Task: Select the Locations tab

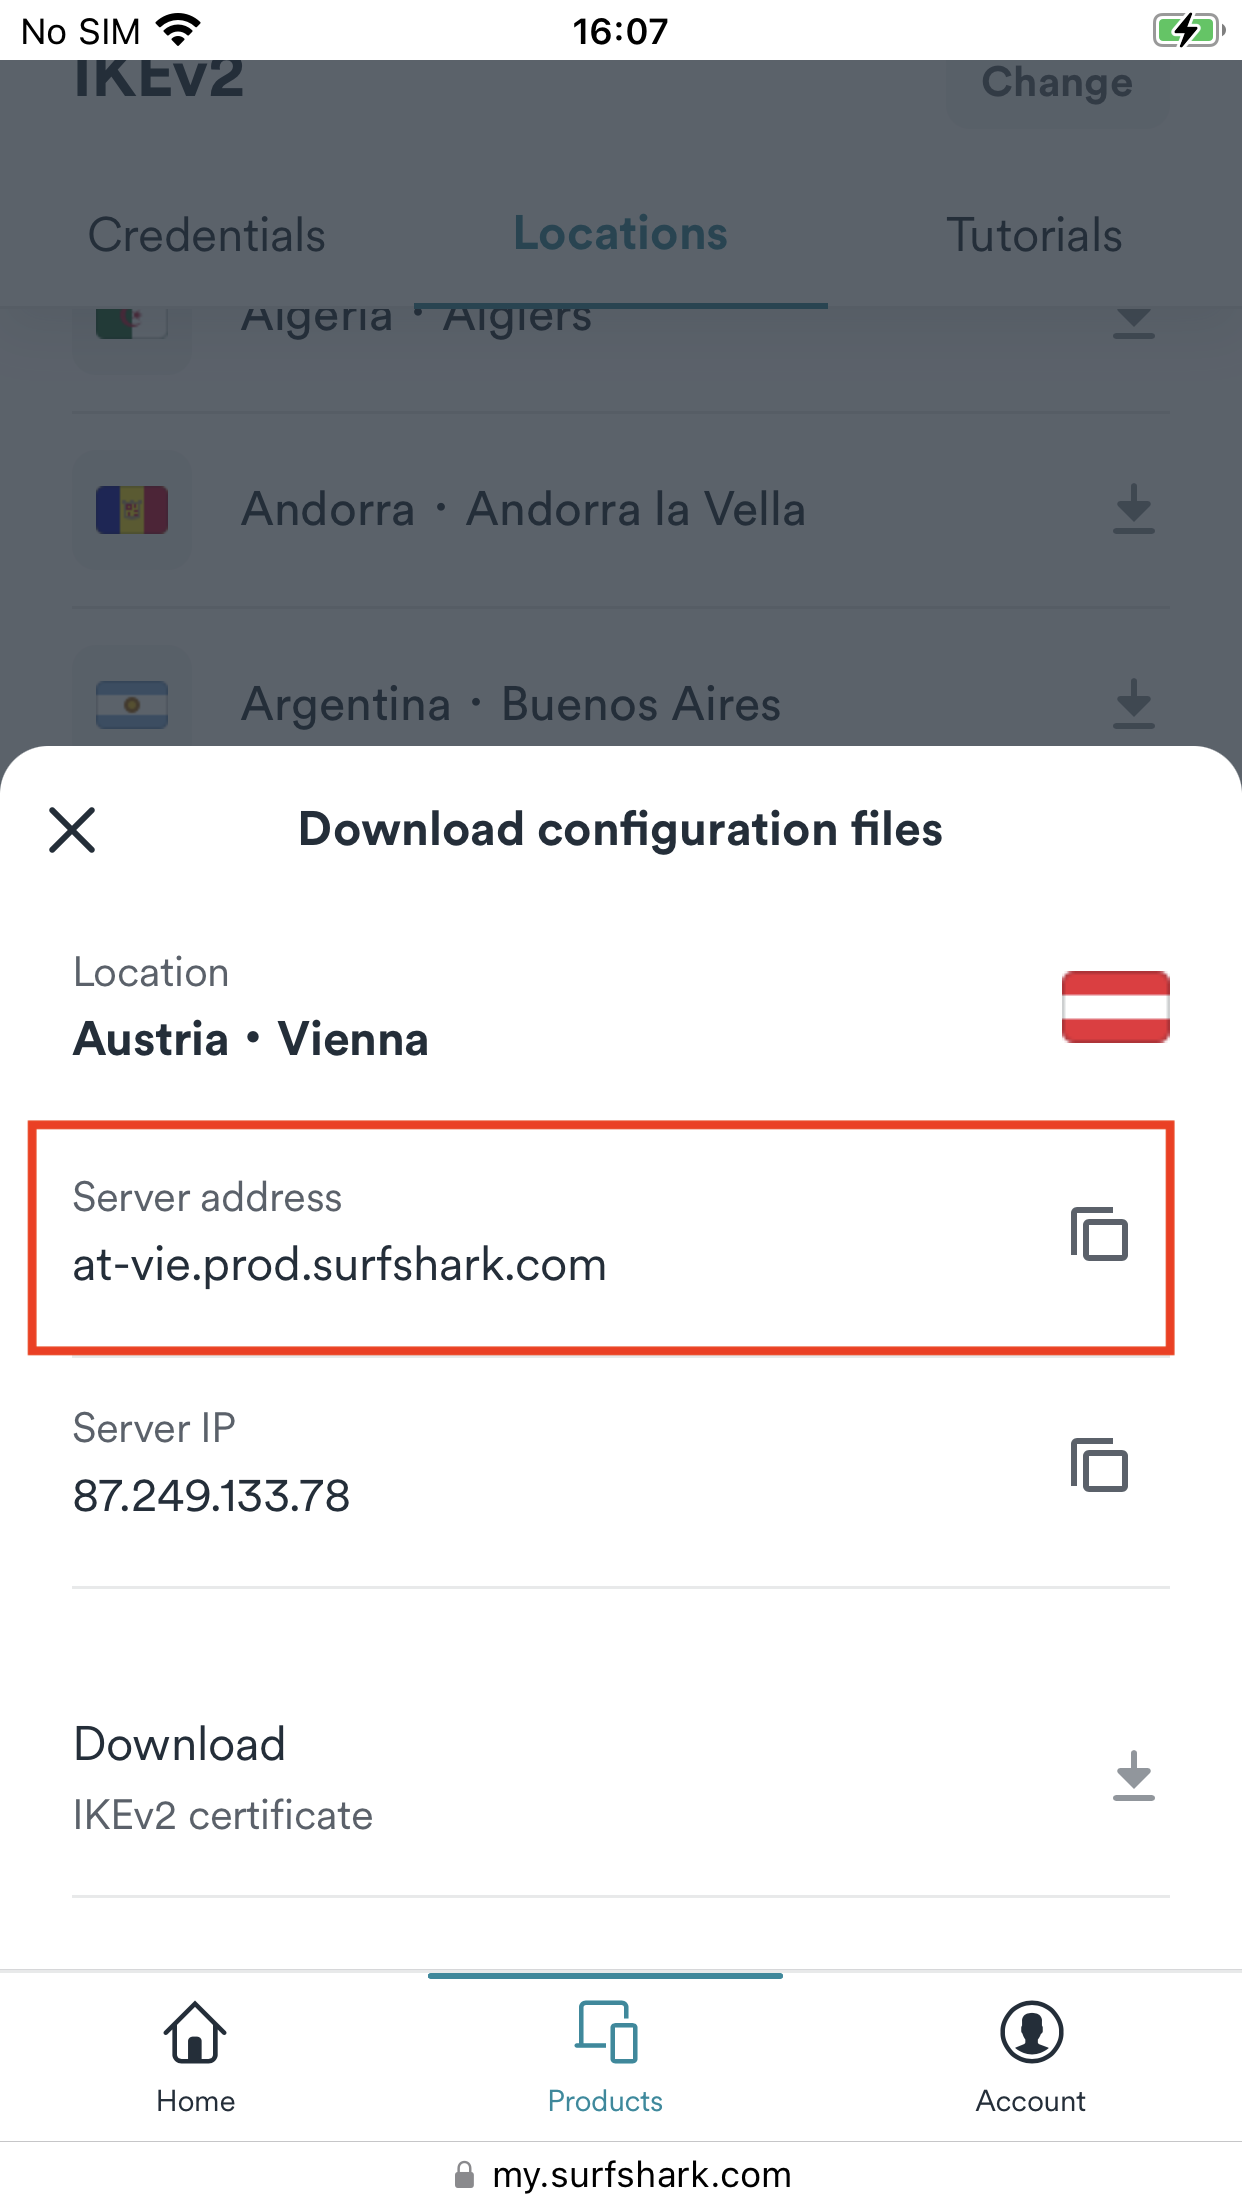Action: click(620, 234)
